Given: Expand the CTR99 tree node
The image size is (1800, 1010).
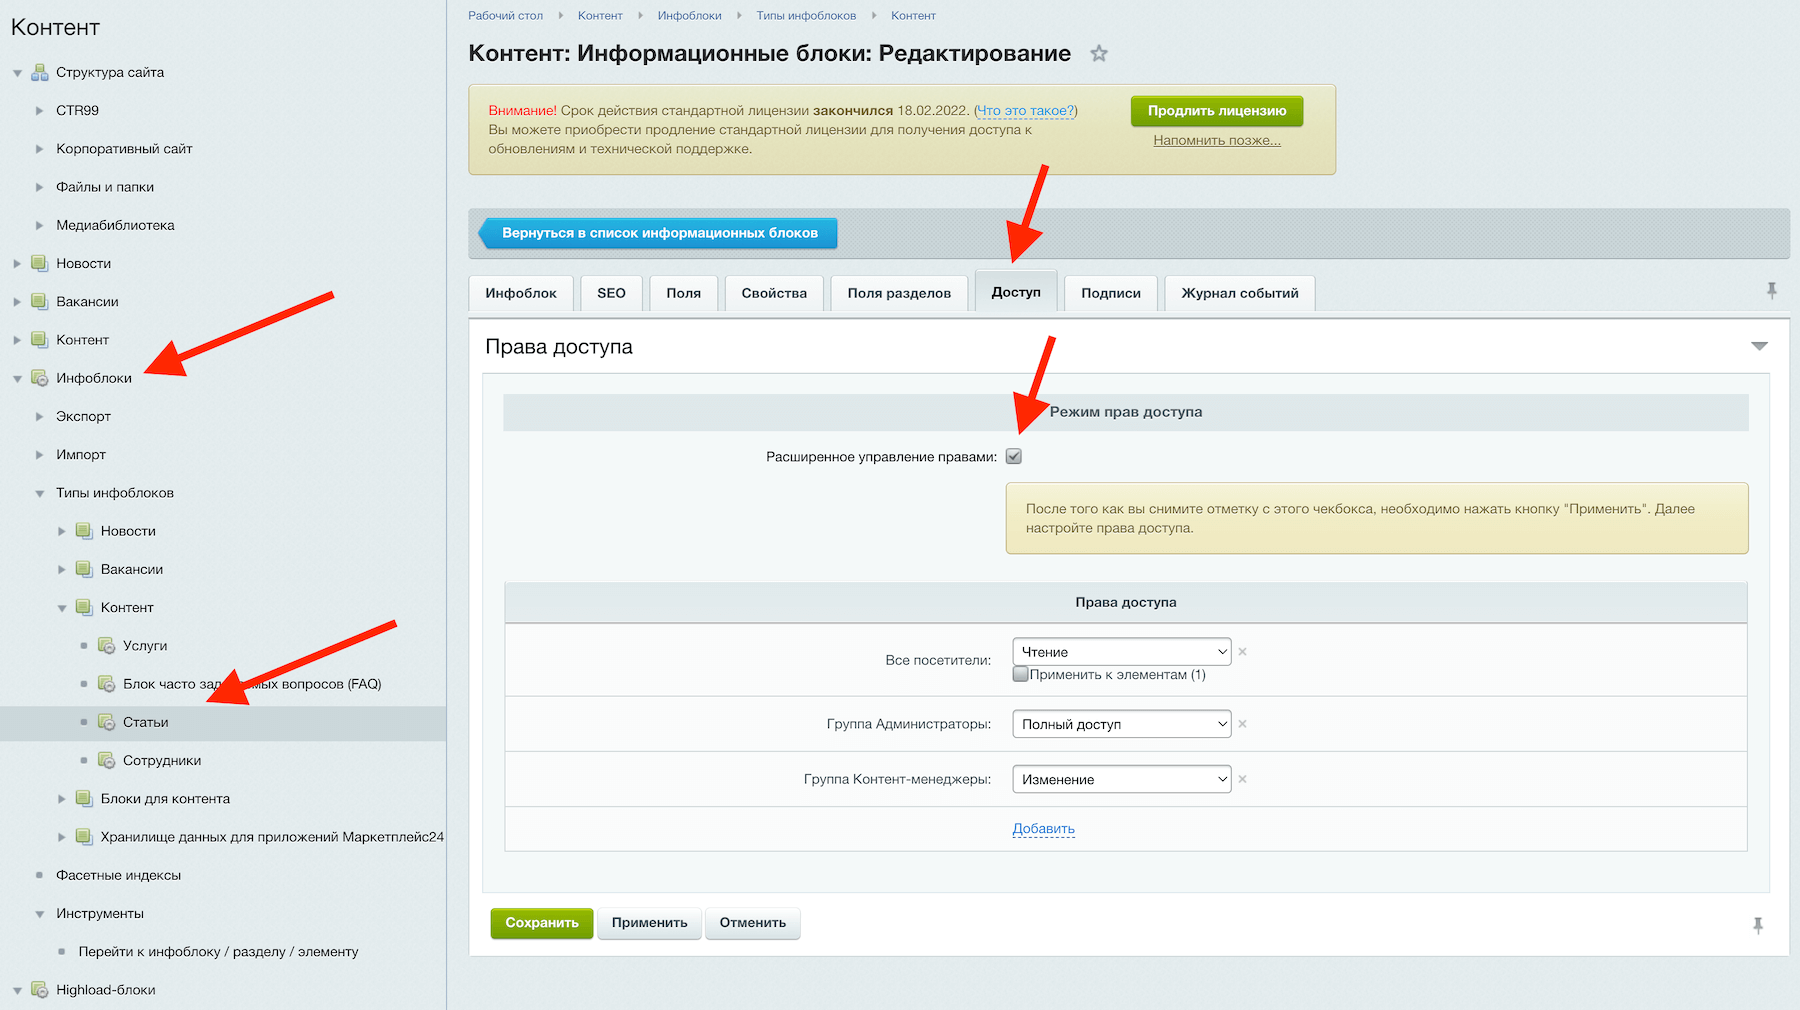Looking at the screenshot, I should [40, 111].
